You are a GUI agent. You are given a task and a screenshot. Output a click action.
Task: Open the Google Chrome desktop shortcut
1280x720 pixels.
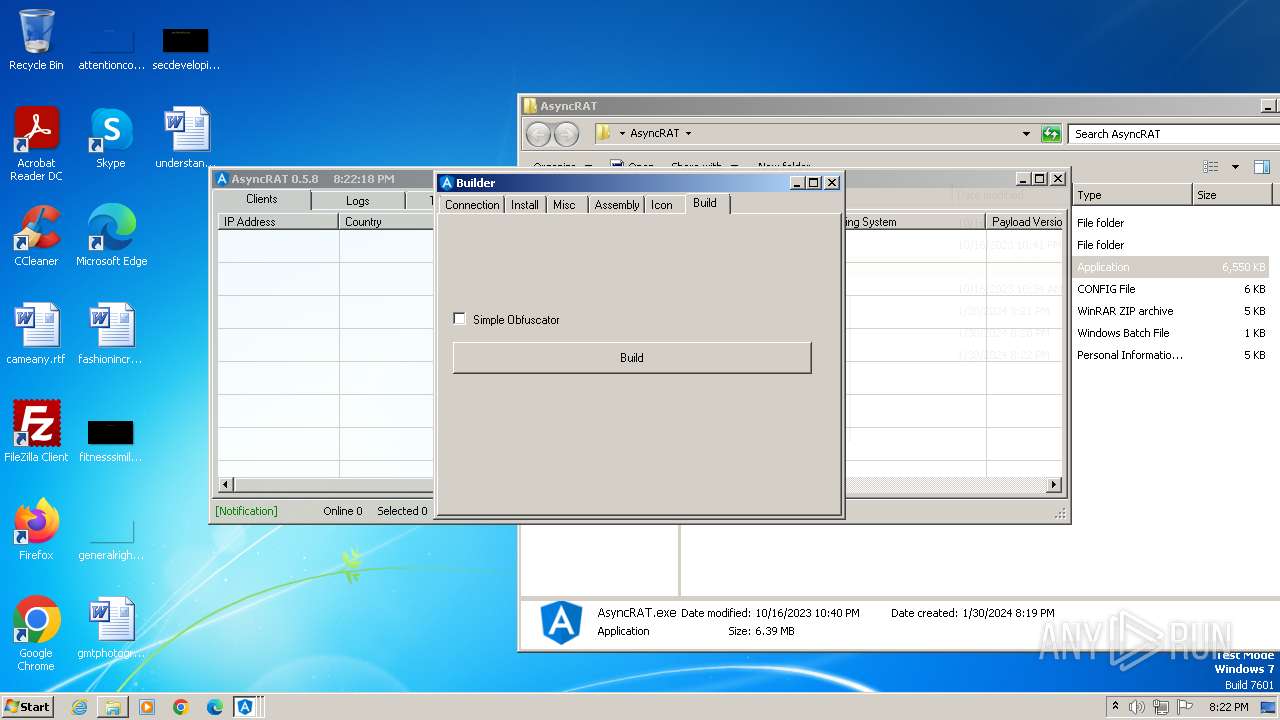click(36, 634)
